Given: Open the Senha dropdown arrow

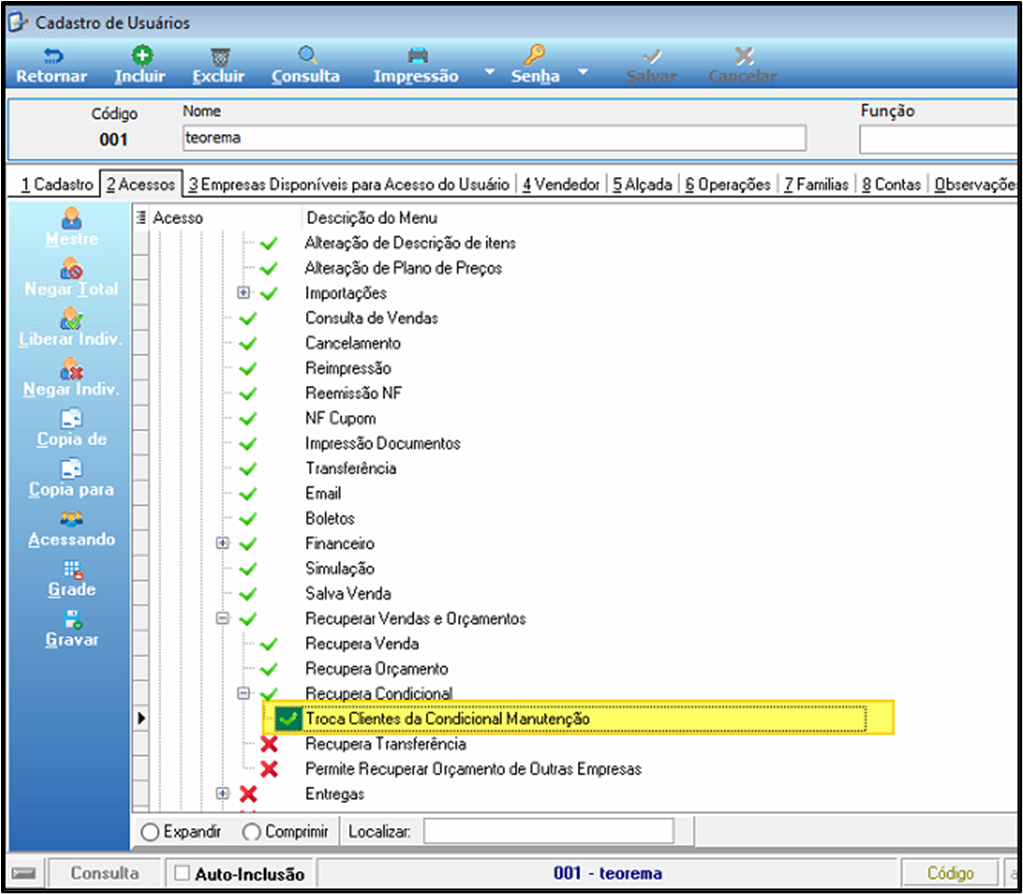Looking at the screenshot, I should [583, 72].
